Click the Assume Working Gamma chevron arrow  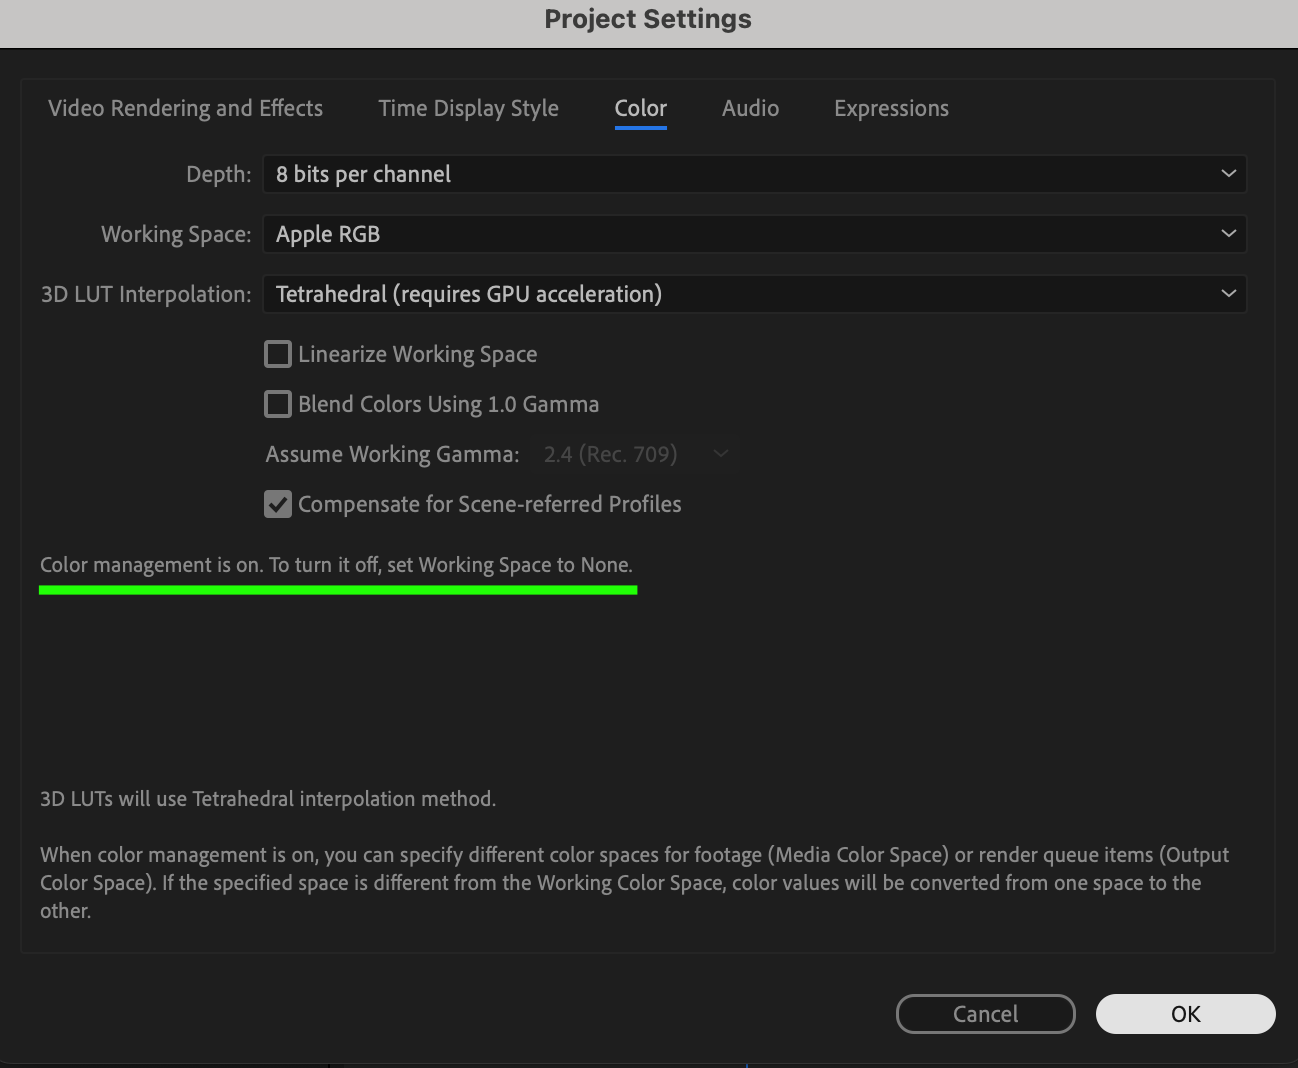[721, 454]
